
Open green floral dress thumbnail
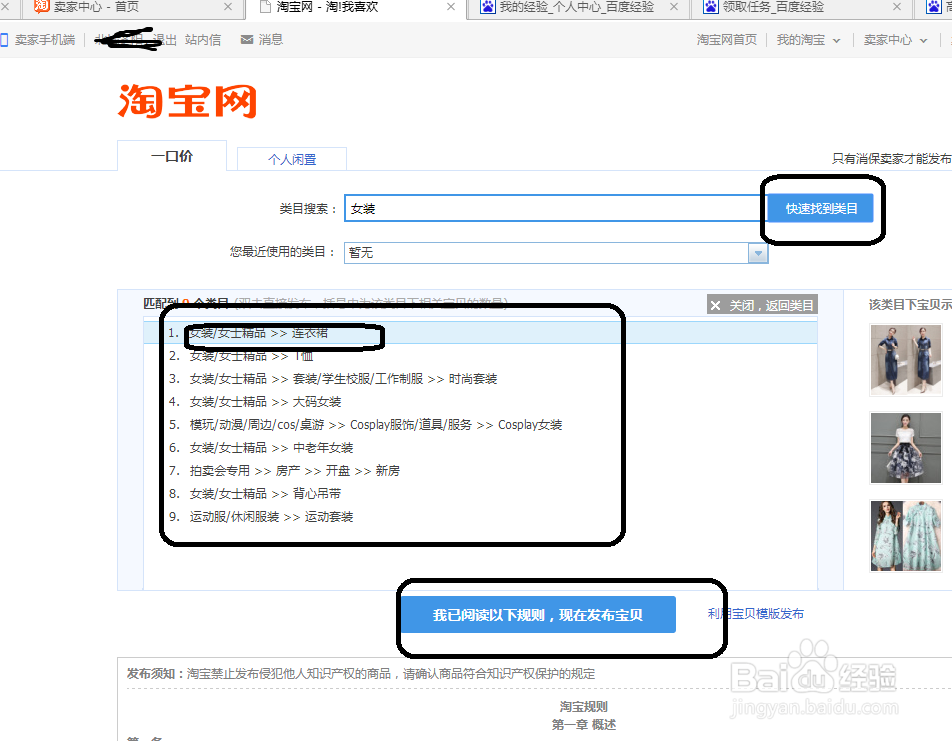tap(905, 536)
